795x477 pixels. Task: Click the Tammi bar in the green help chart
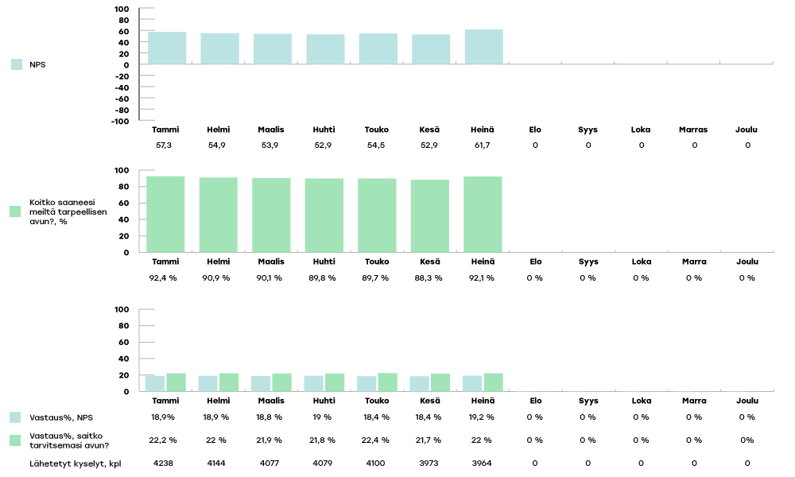[165, 214]
